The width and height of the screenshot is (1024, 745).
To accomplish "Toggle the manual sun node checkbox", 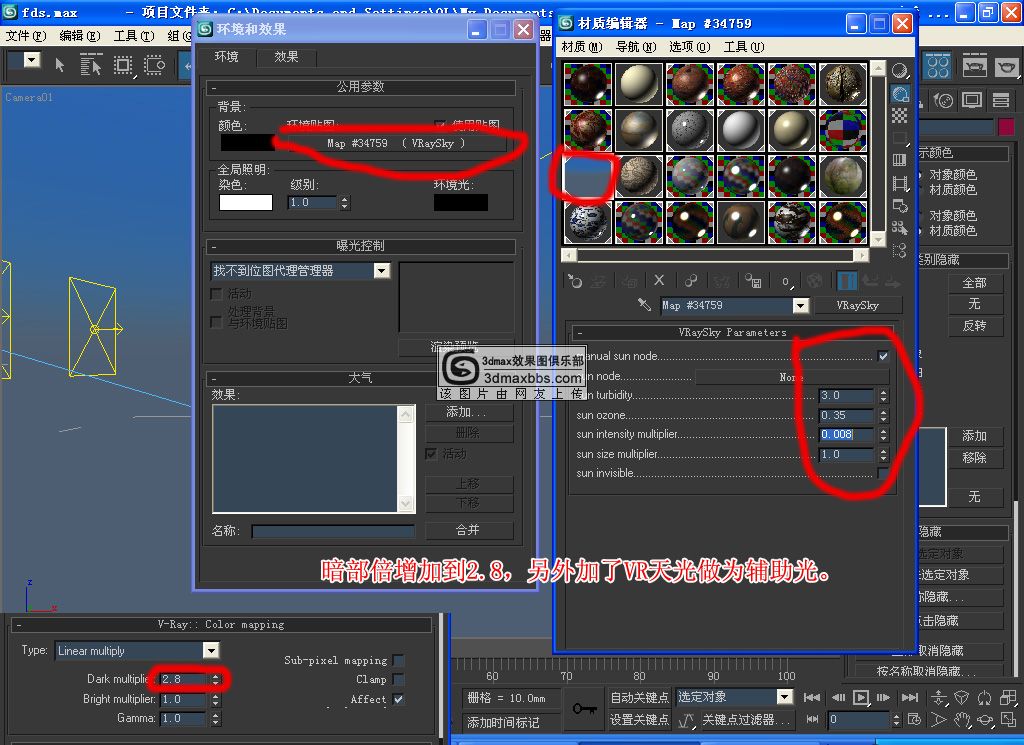I will pos(883,356).
